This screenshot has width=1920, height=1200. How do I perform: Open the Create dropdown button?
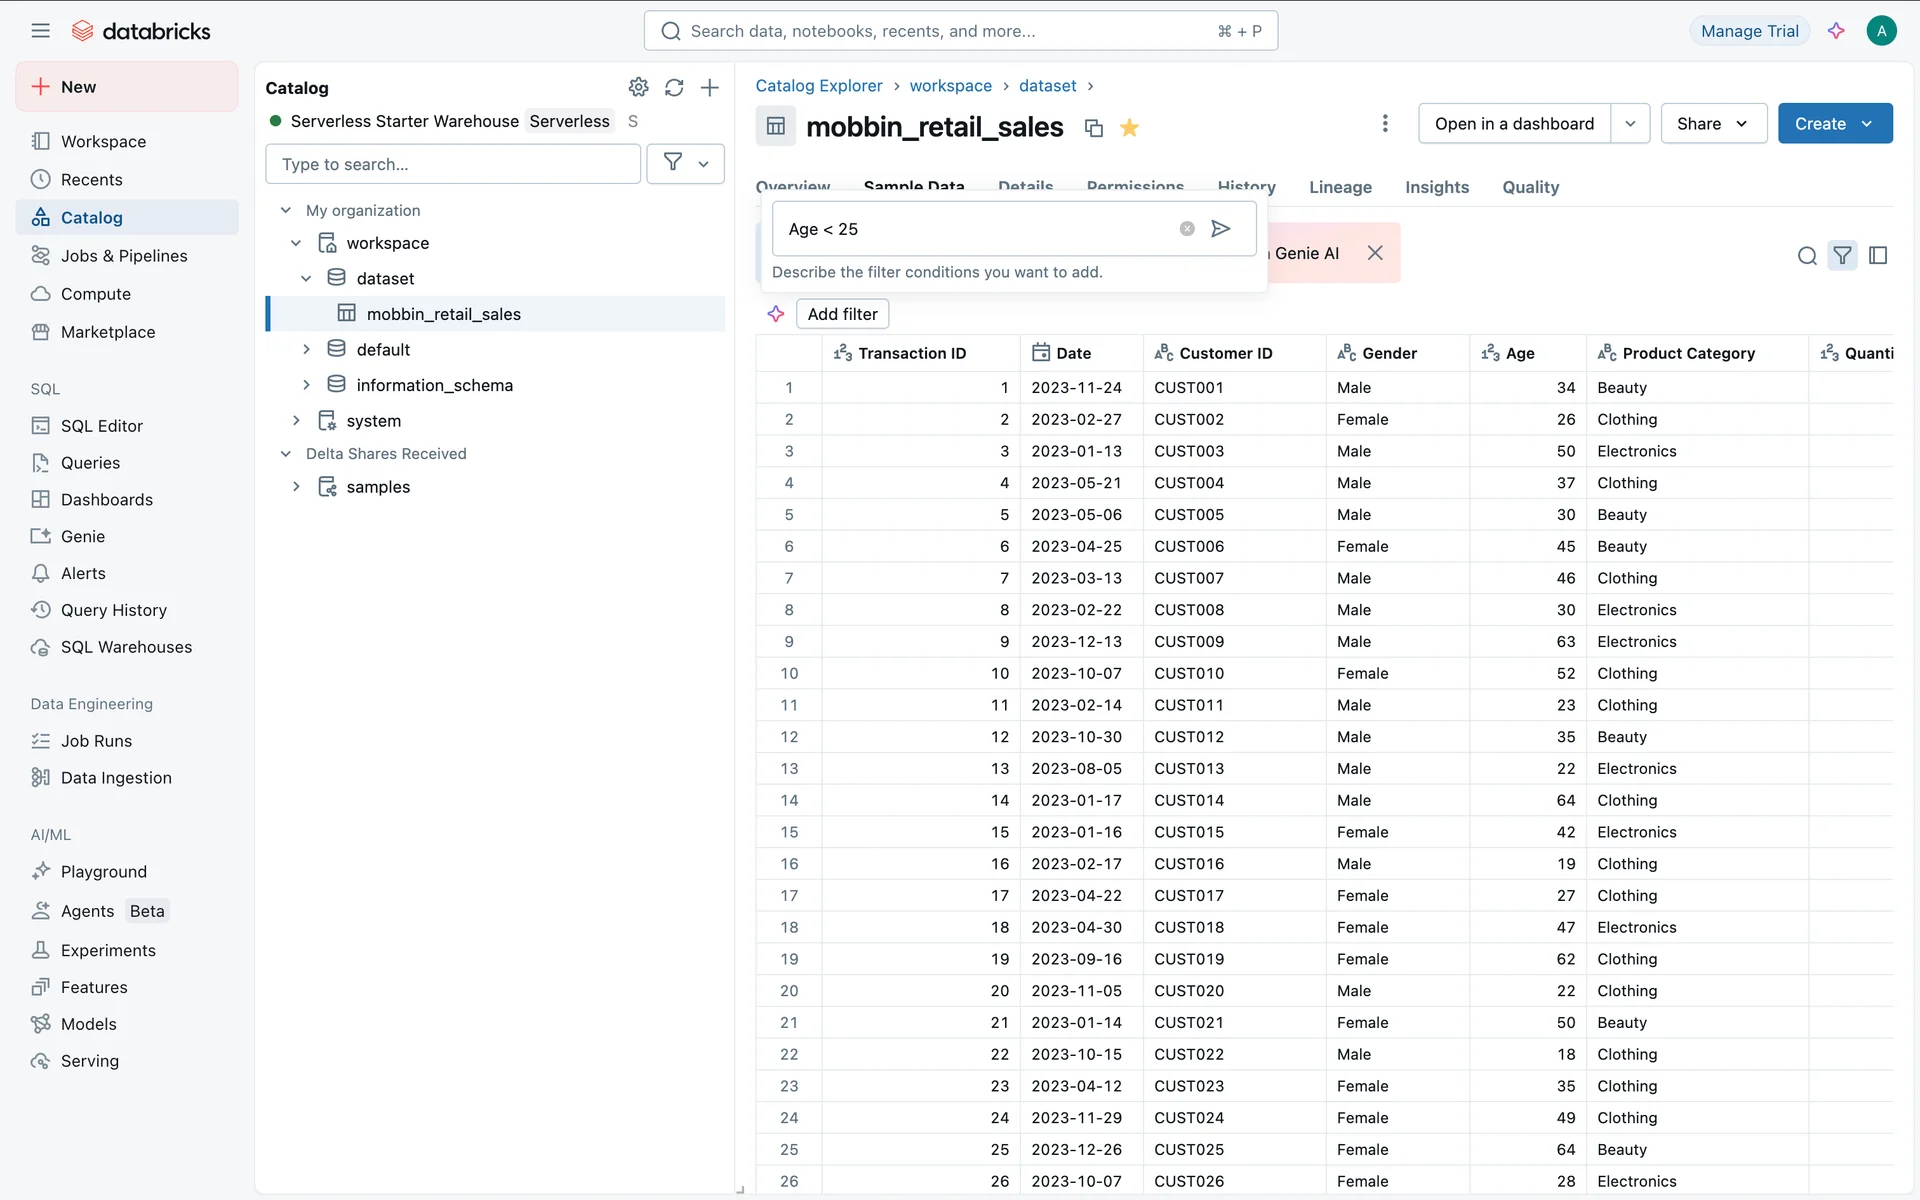tap(1834, 124)
